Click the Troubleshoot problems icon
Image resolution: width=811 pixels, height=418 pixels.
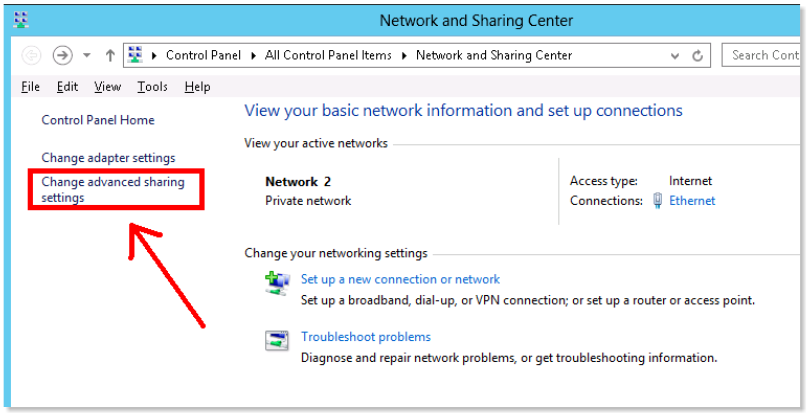point(277,341)
